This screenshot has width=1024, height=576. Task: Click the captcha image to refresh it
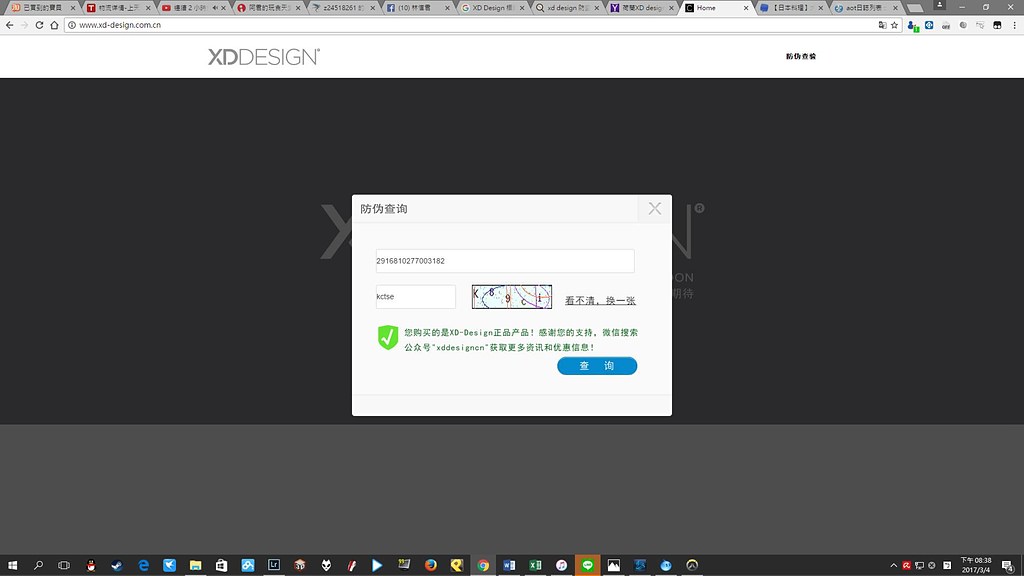[511, 296]
